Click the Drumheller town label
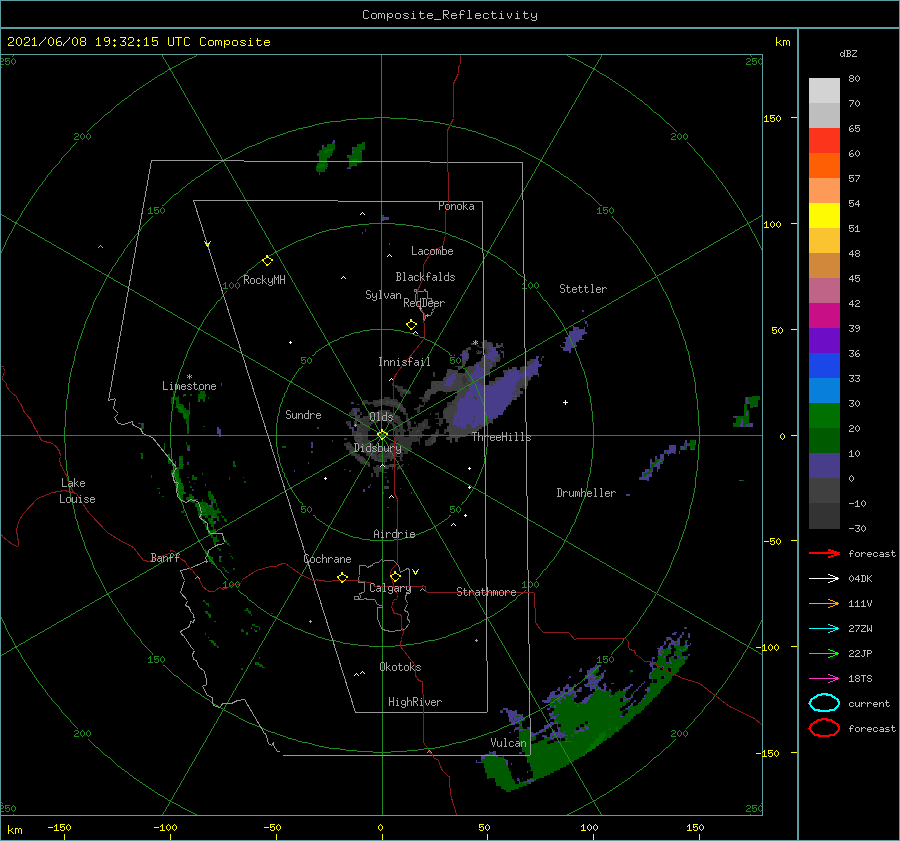This screenshot has height=841, width=900. coord(586,493)
